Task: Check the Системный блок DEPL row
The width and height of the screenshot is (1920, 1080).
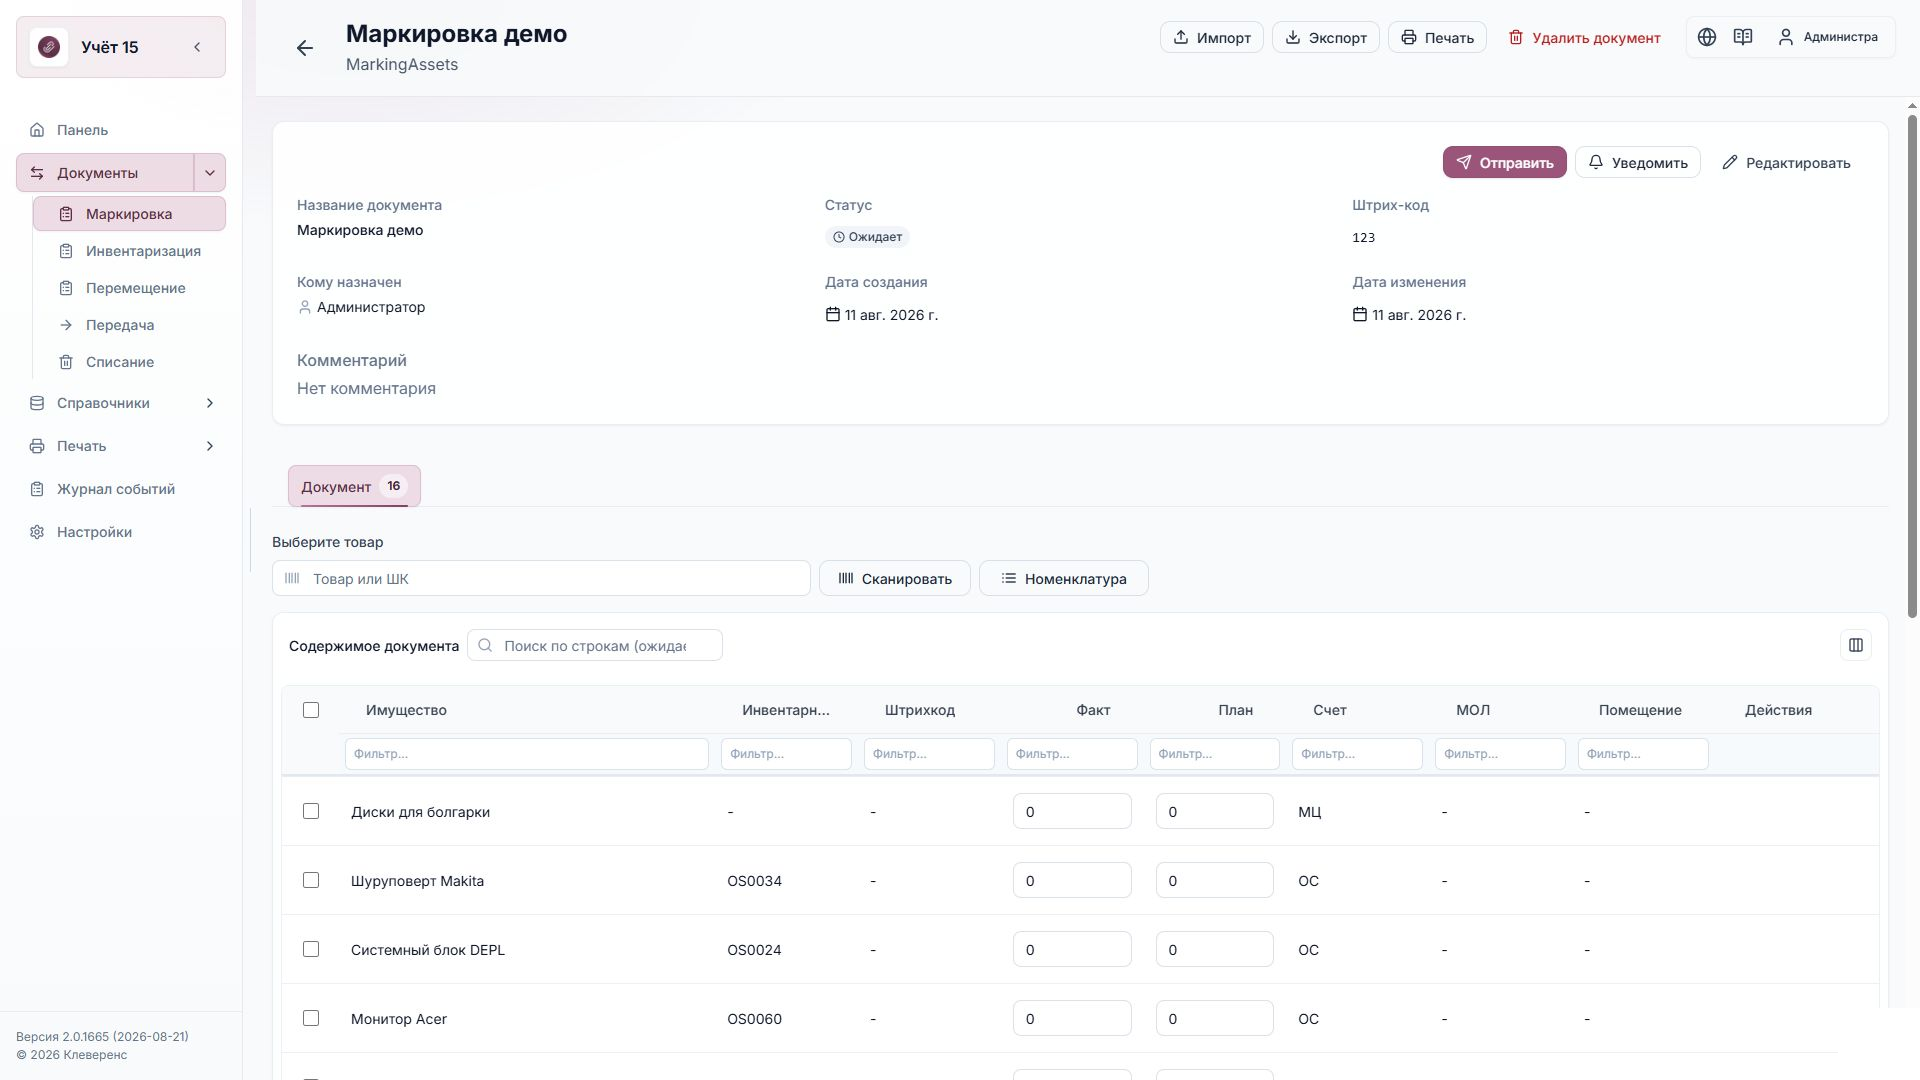Action: 311,949
